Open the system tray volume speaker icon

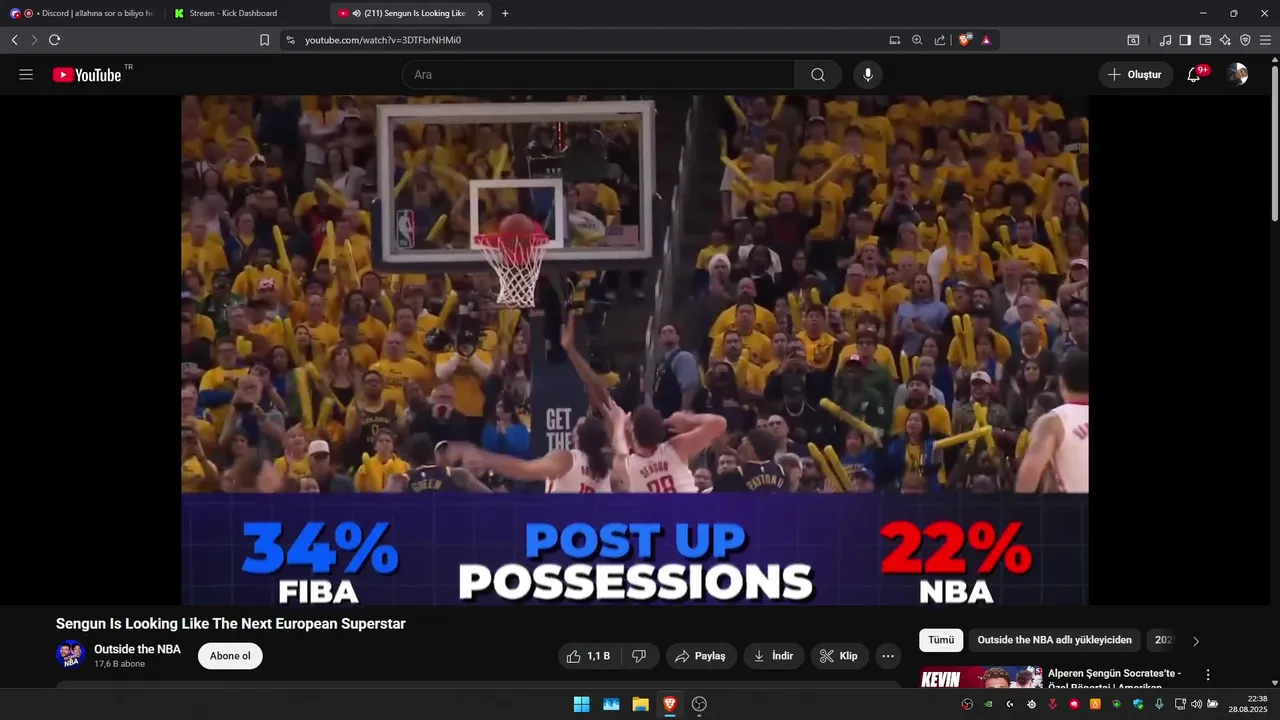[1196, 704]
